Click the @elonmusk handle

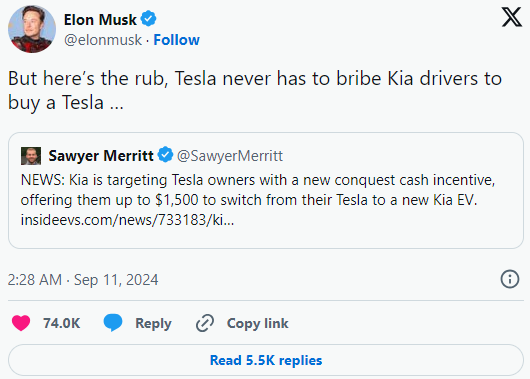coord(103,40)
